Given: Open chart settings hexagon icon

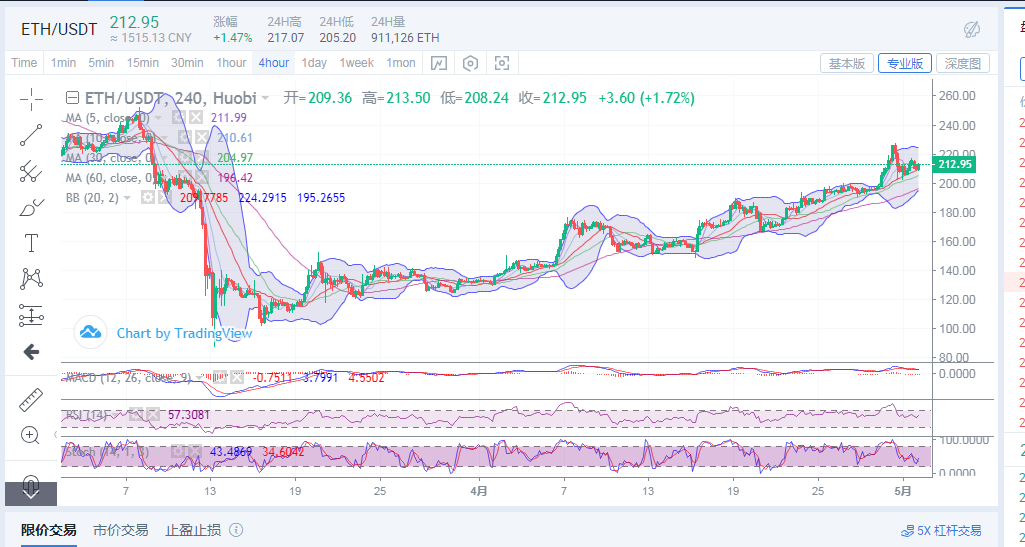Looking at the screenshot, I should (470, 63).
